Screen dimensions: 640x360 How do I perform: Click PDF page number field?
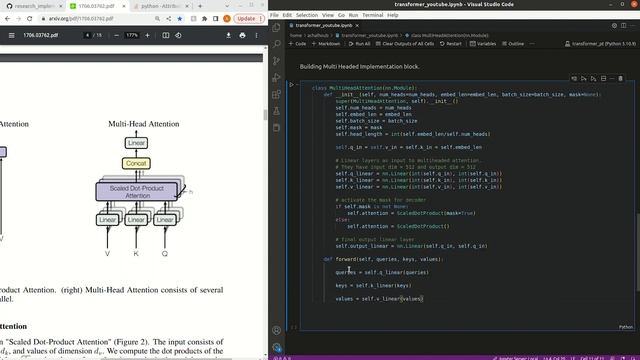[x=87, y=36]
